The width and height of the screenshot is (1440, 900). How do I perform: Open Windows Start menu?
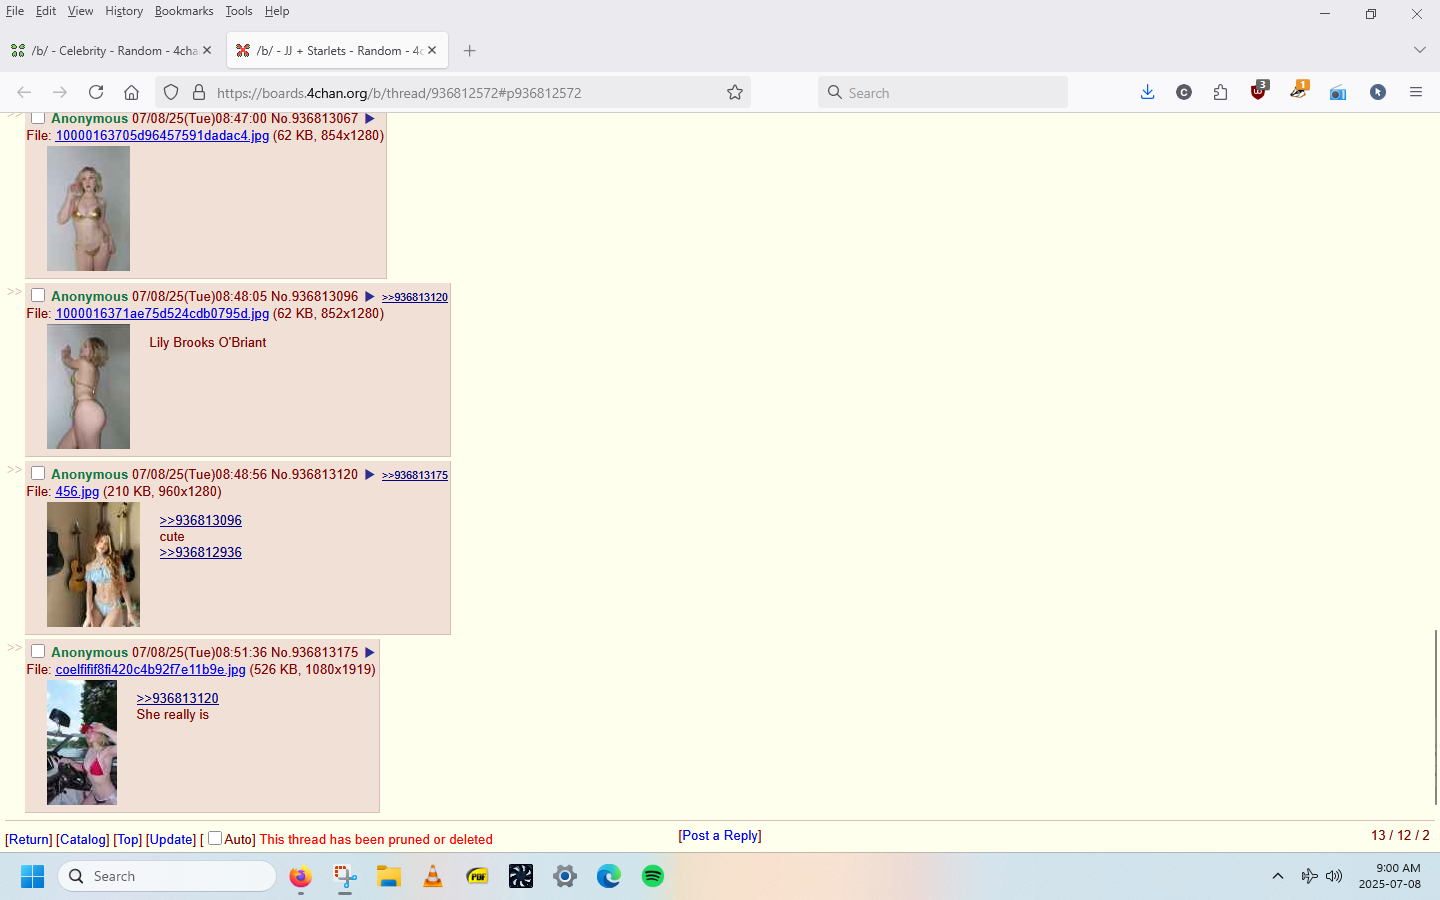pos(32,876)
